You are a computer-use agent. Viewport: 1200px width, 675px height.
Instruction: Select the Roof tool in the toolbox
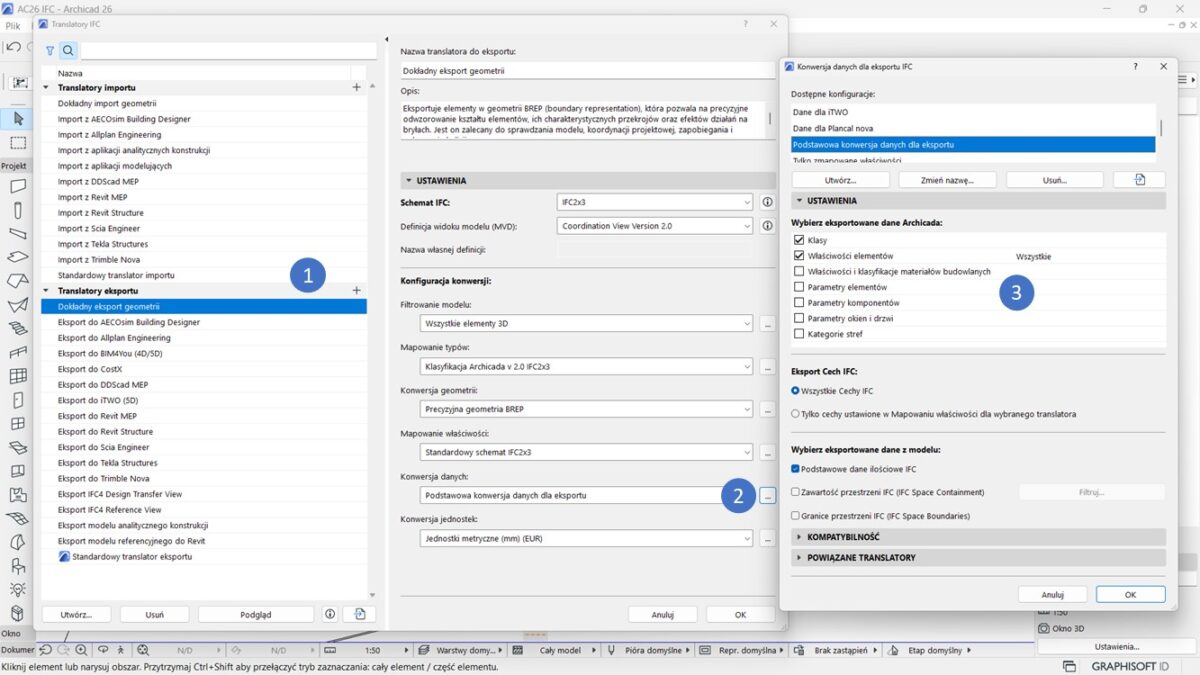(18, 282)
